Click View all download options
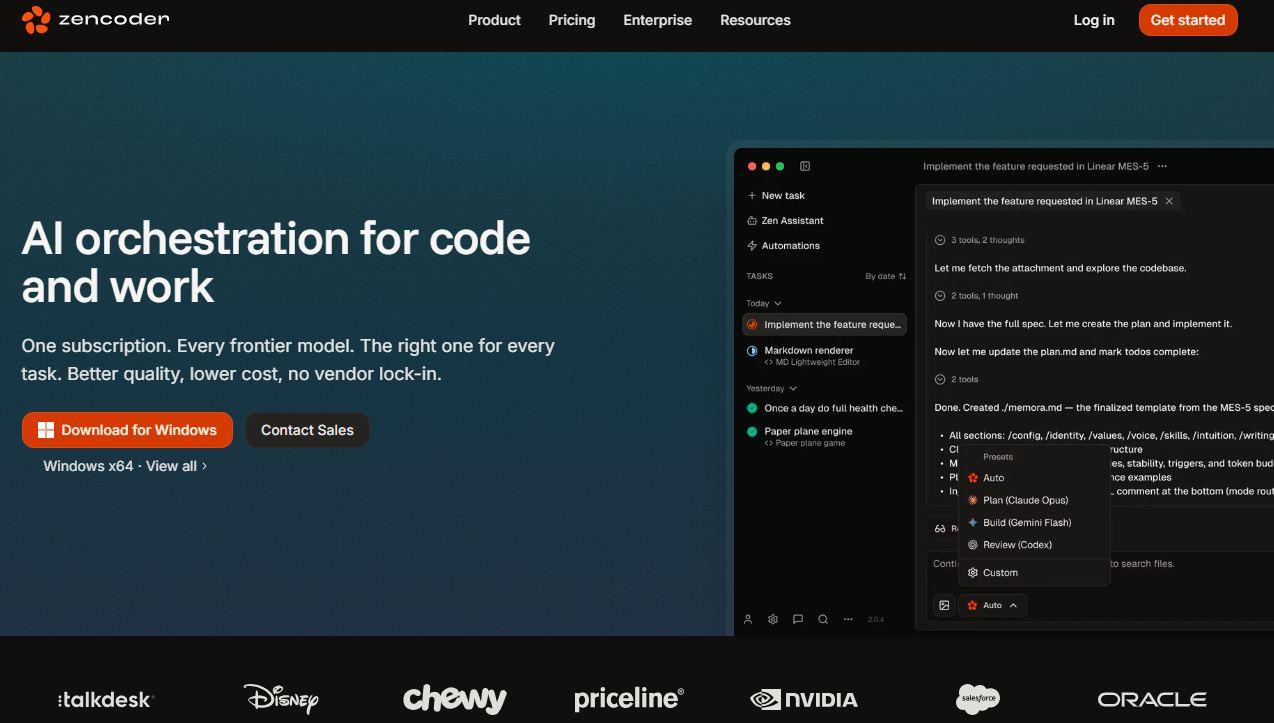 [x=176, y=466]
